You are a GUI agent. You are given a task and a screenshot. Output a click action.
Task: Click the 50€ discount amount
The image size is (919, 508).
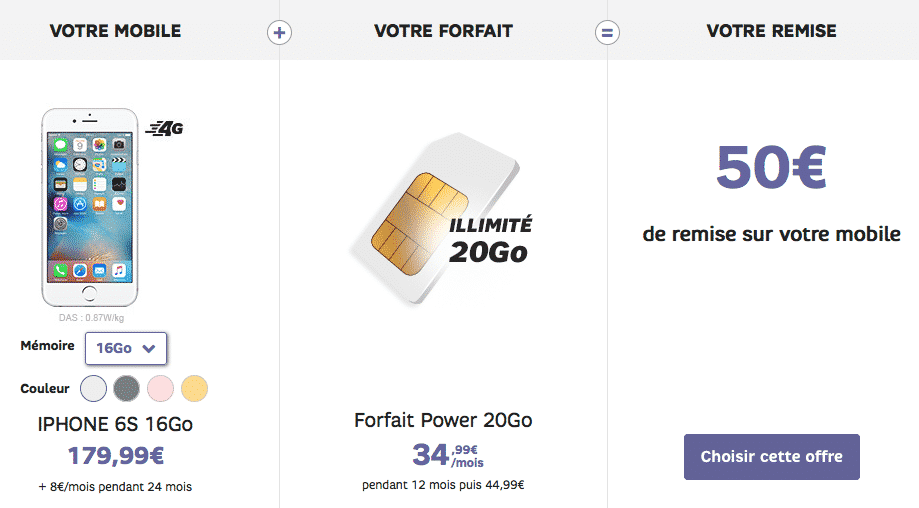tap(771, 168)
